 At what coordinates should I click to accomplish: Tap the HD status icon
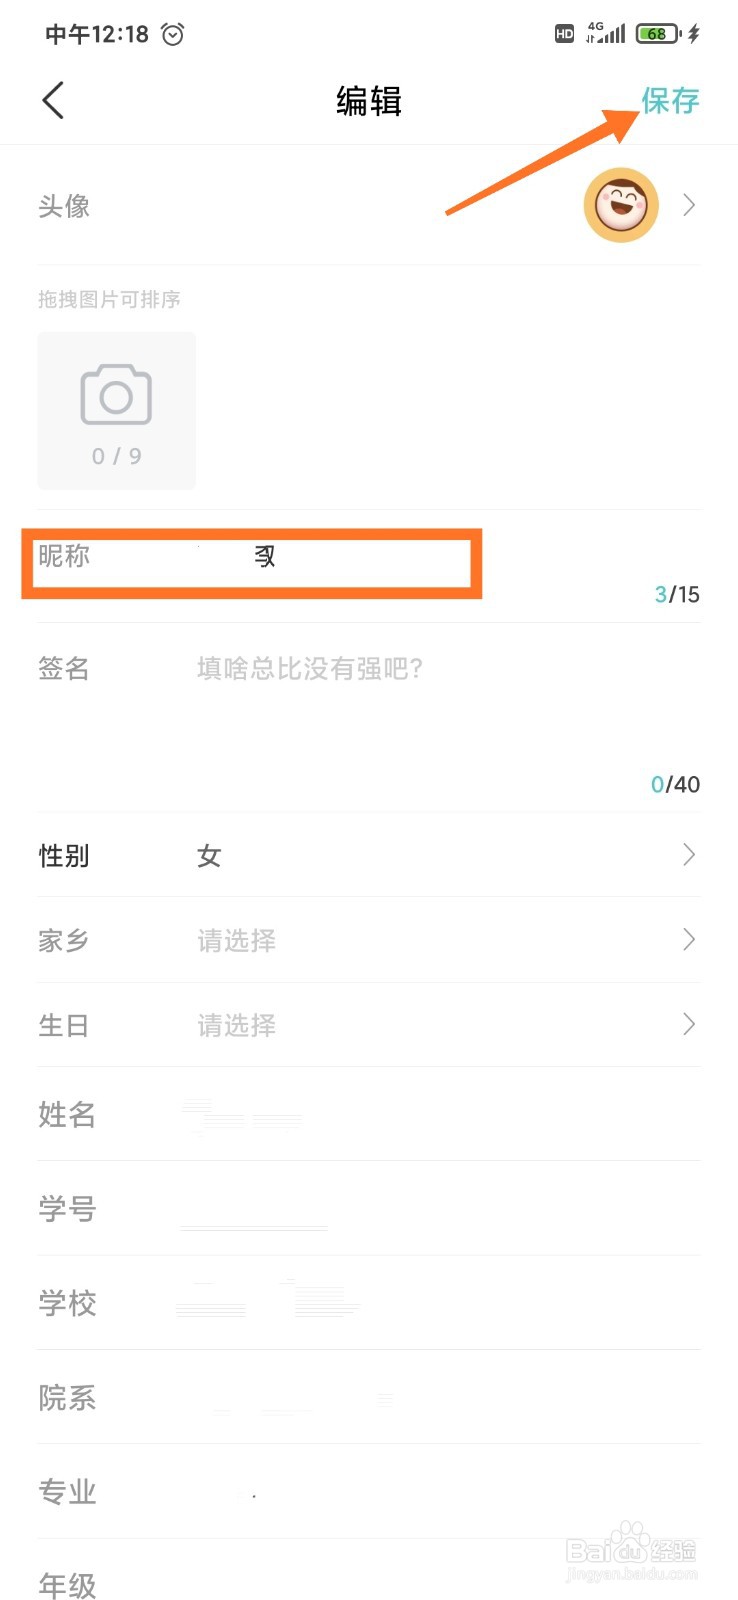[564, 33]
